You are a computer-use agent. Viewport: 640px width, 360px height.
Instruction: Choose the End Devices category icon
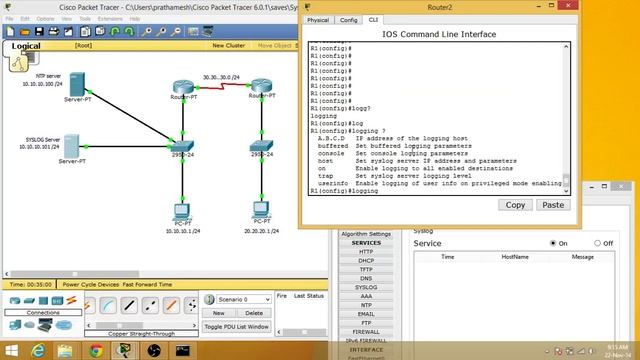15,325
